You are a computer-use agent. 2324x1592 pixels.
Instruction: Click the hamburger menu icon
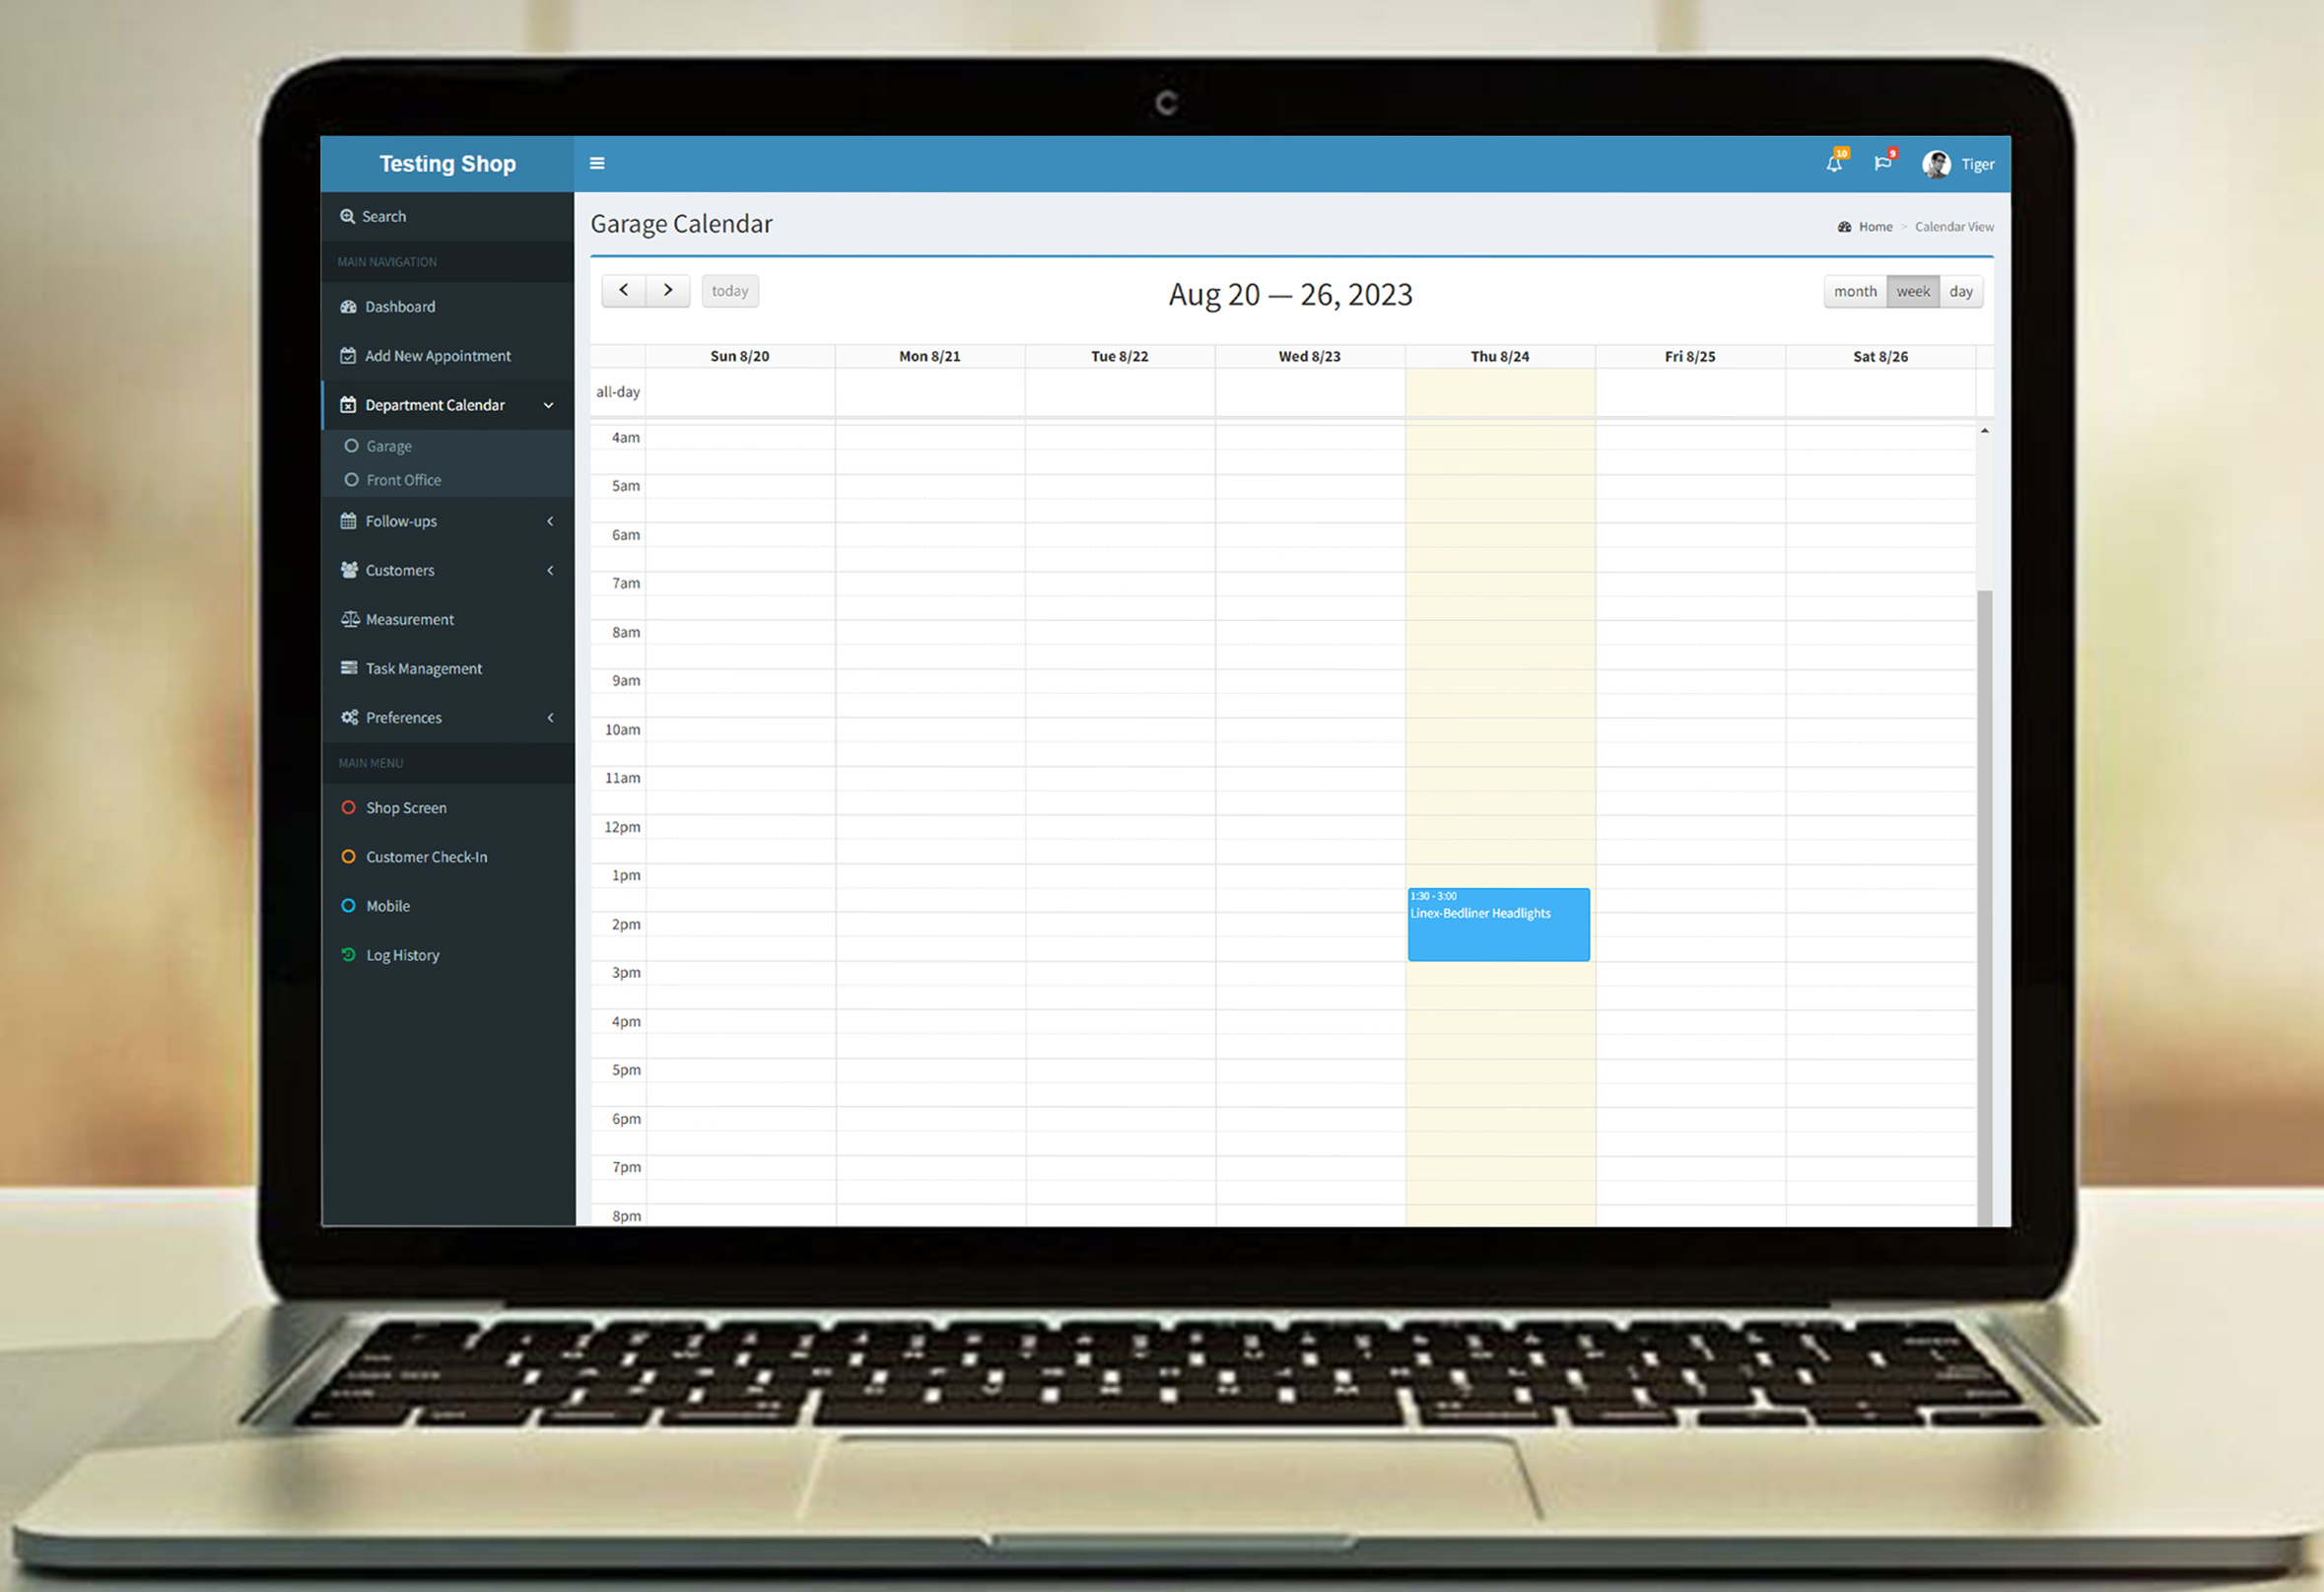click(598, 165)
